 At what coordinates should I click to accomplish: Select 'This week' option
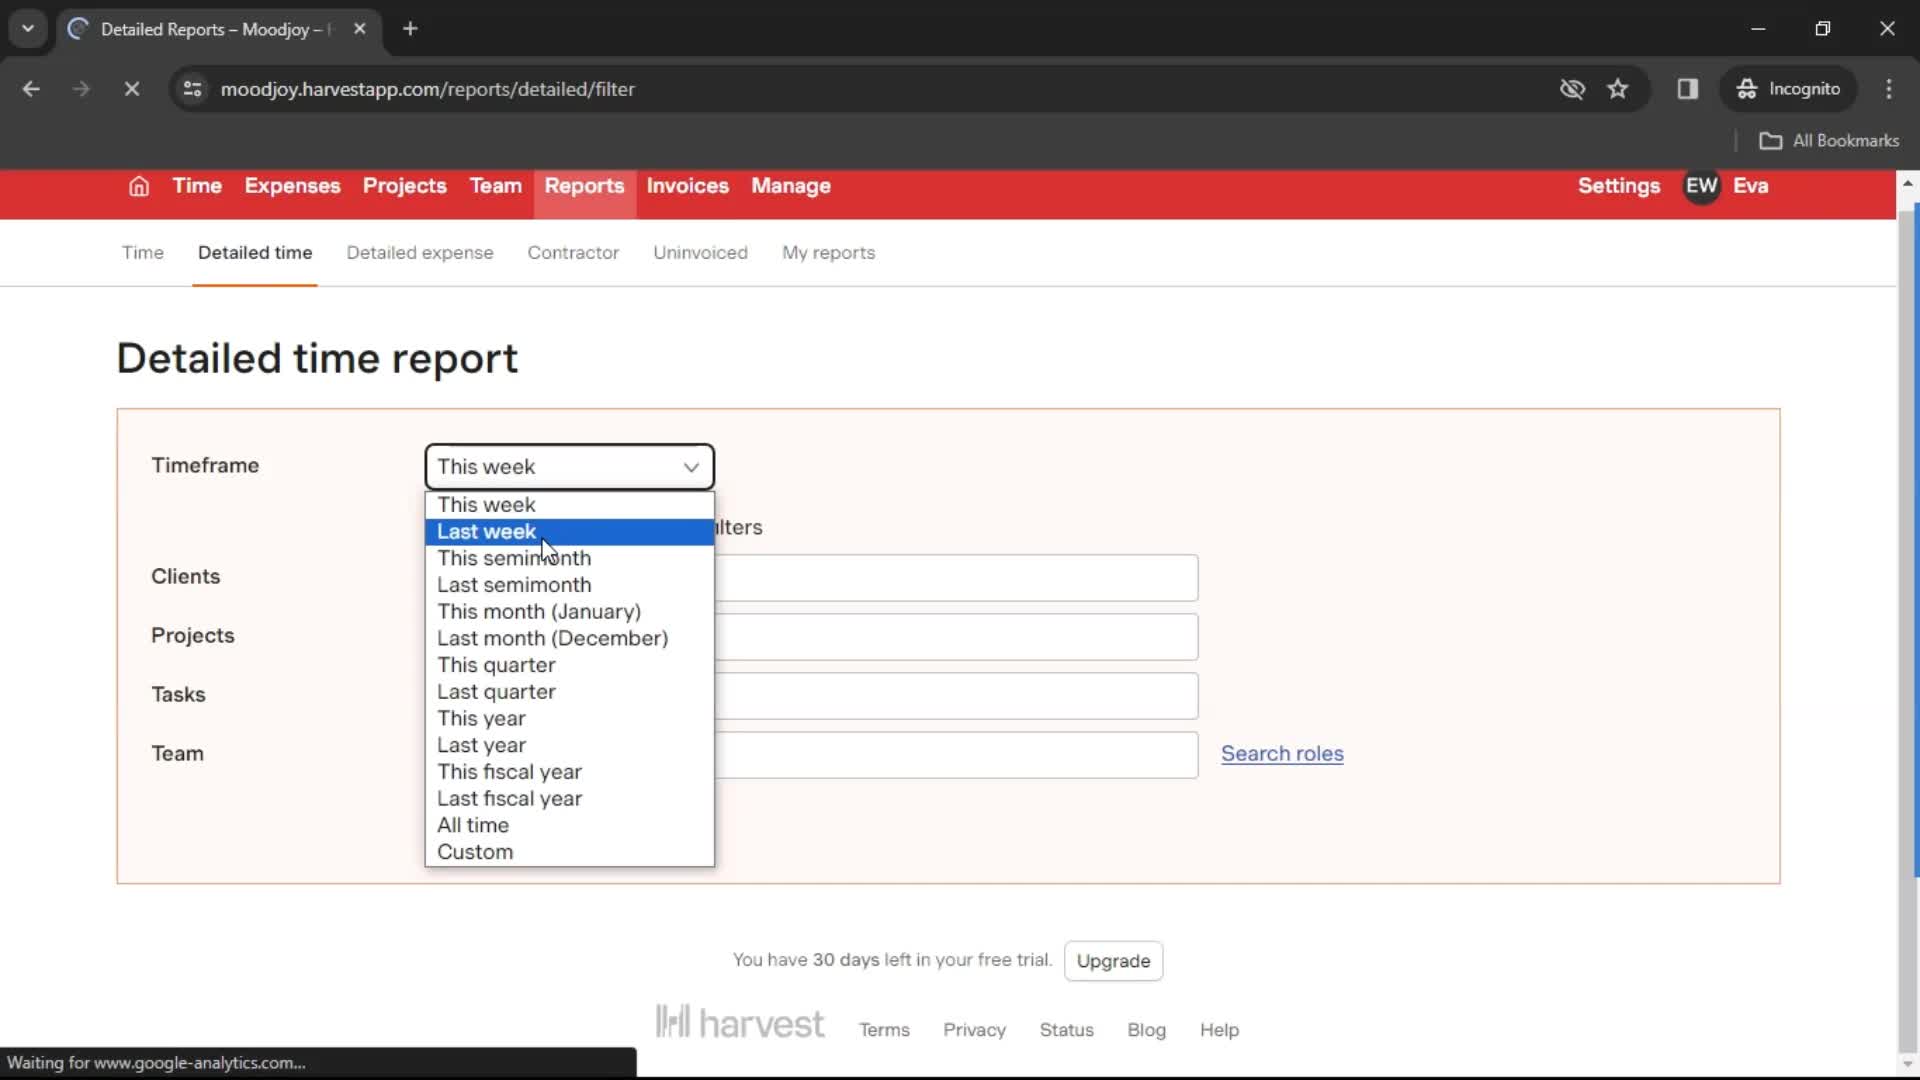pos(569,505)
